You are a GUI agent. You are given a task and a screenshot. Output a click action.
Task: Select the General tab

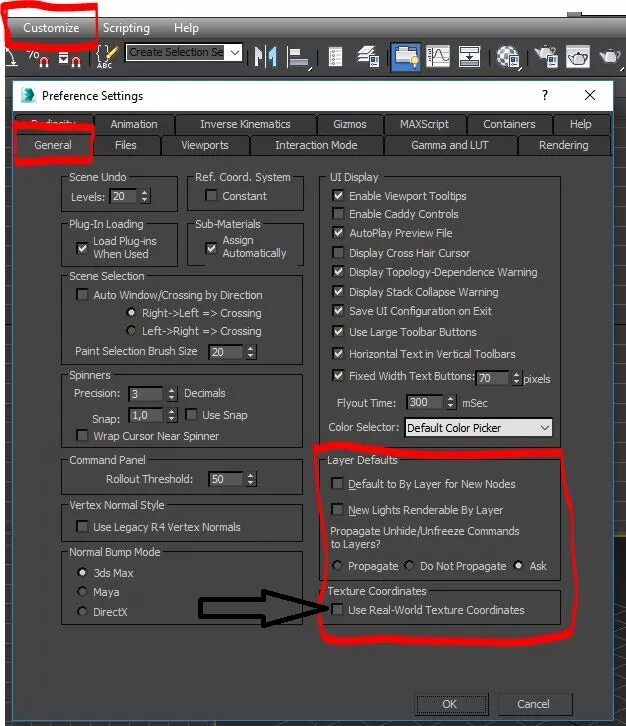(53, 145)
